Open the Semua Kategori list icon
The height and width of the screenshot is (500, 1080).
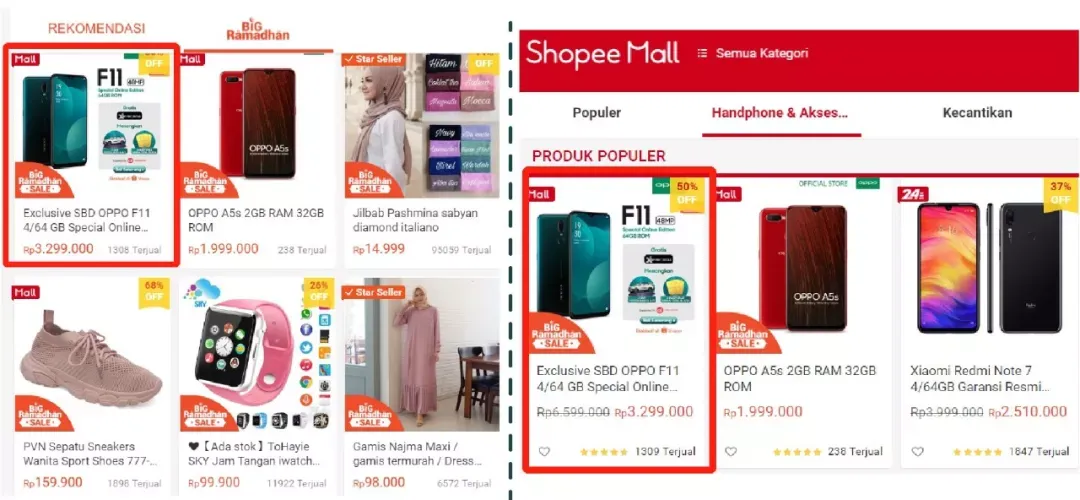click(x=701, y=53)
